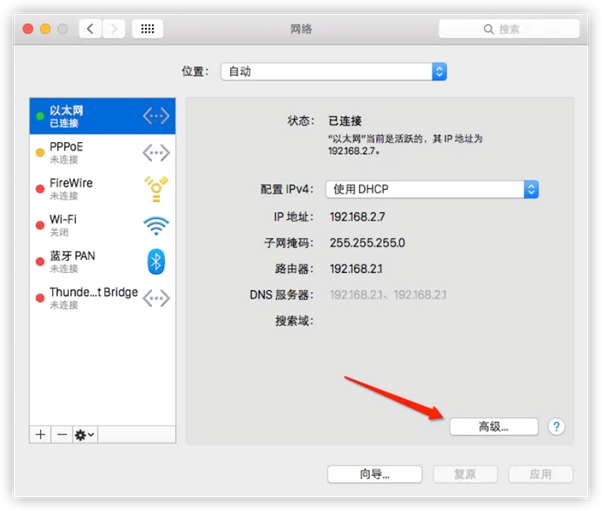Open the gear action menu
Image resolution: width=602 pixels, height=511 pixels.
(84, 435)
